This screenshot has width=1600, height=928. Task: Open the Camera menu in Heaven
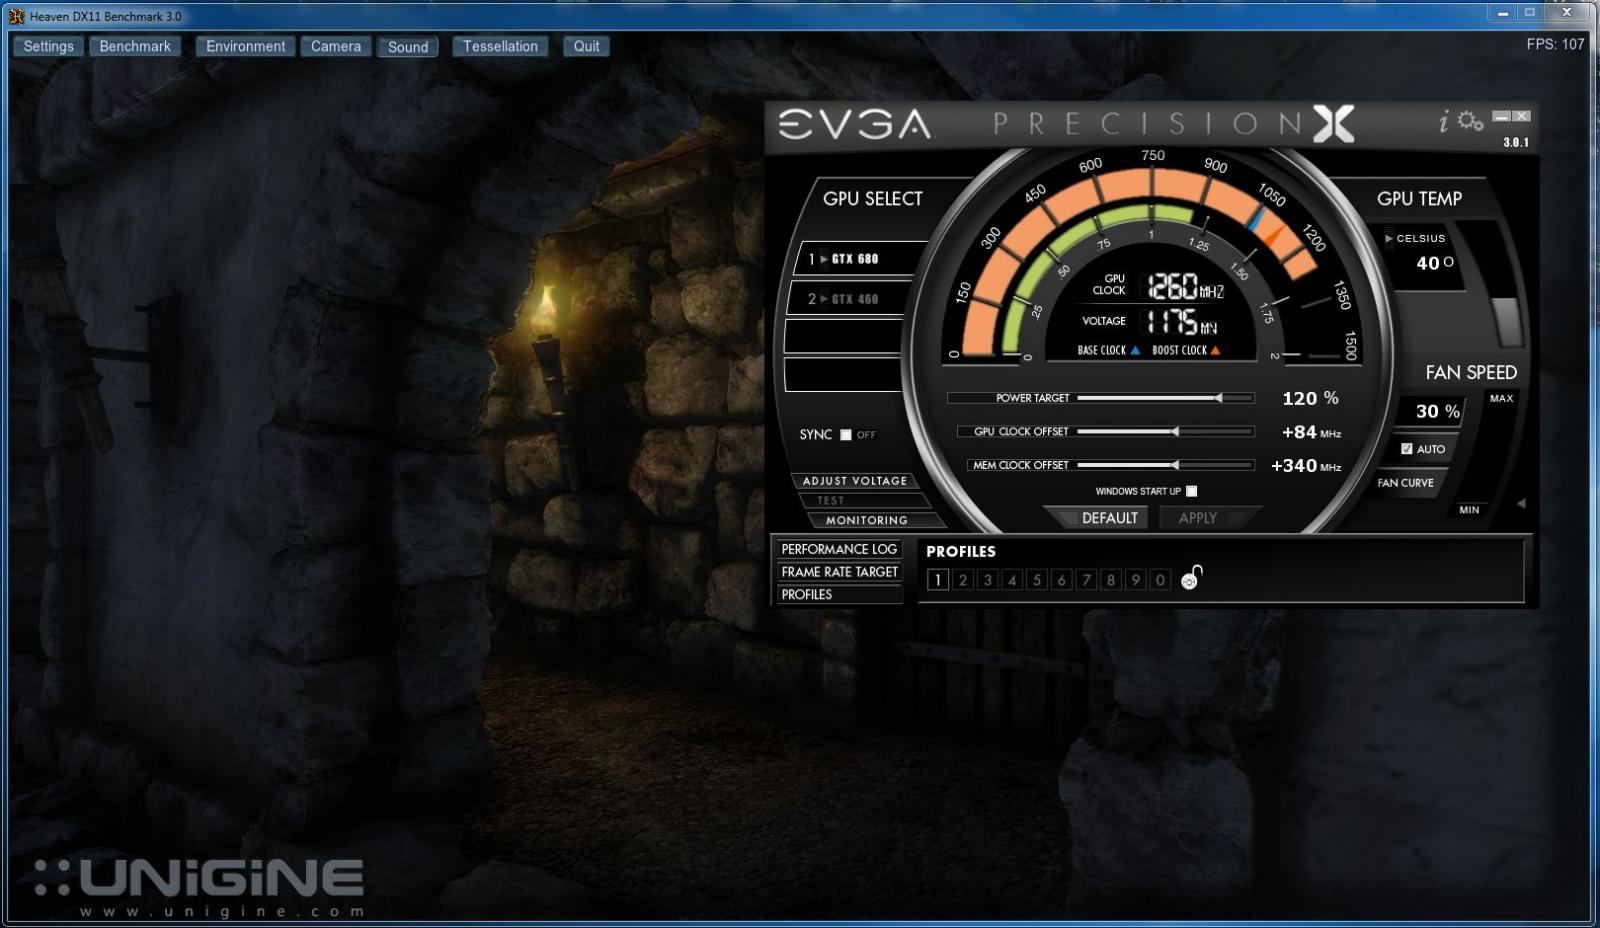click(x=335, y=46)
